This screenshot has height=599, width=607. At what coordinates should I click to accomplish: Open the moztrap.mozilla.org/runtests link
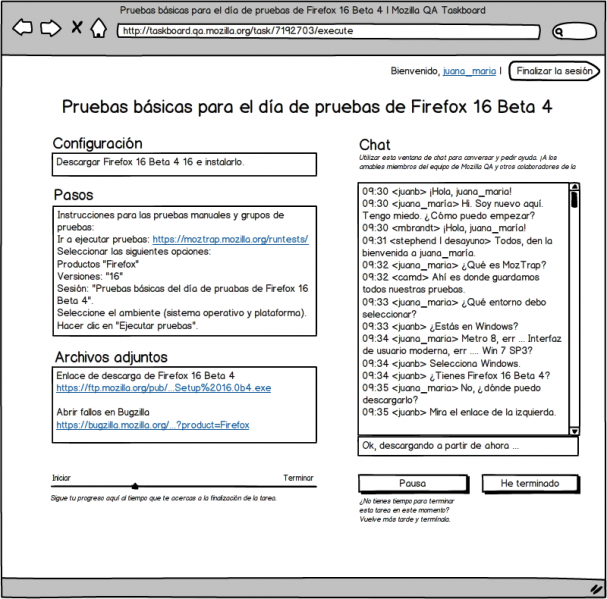pos(230,239)
